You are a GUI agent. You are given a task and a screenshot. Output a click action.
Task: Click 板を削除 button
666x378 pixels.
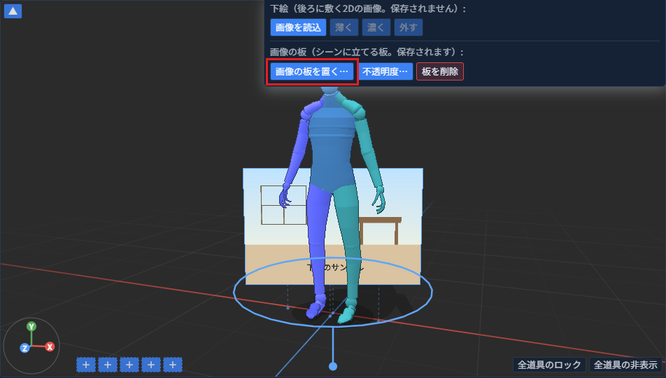(x=440, y=71)
